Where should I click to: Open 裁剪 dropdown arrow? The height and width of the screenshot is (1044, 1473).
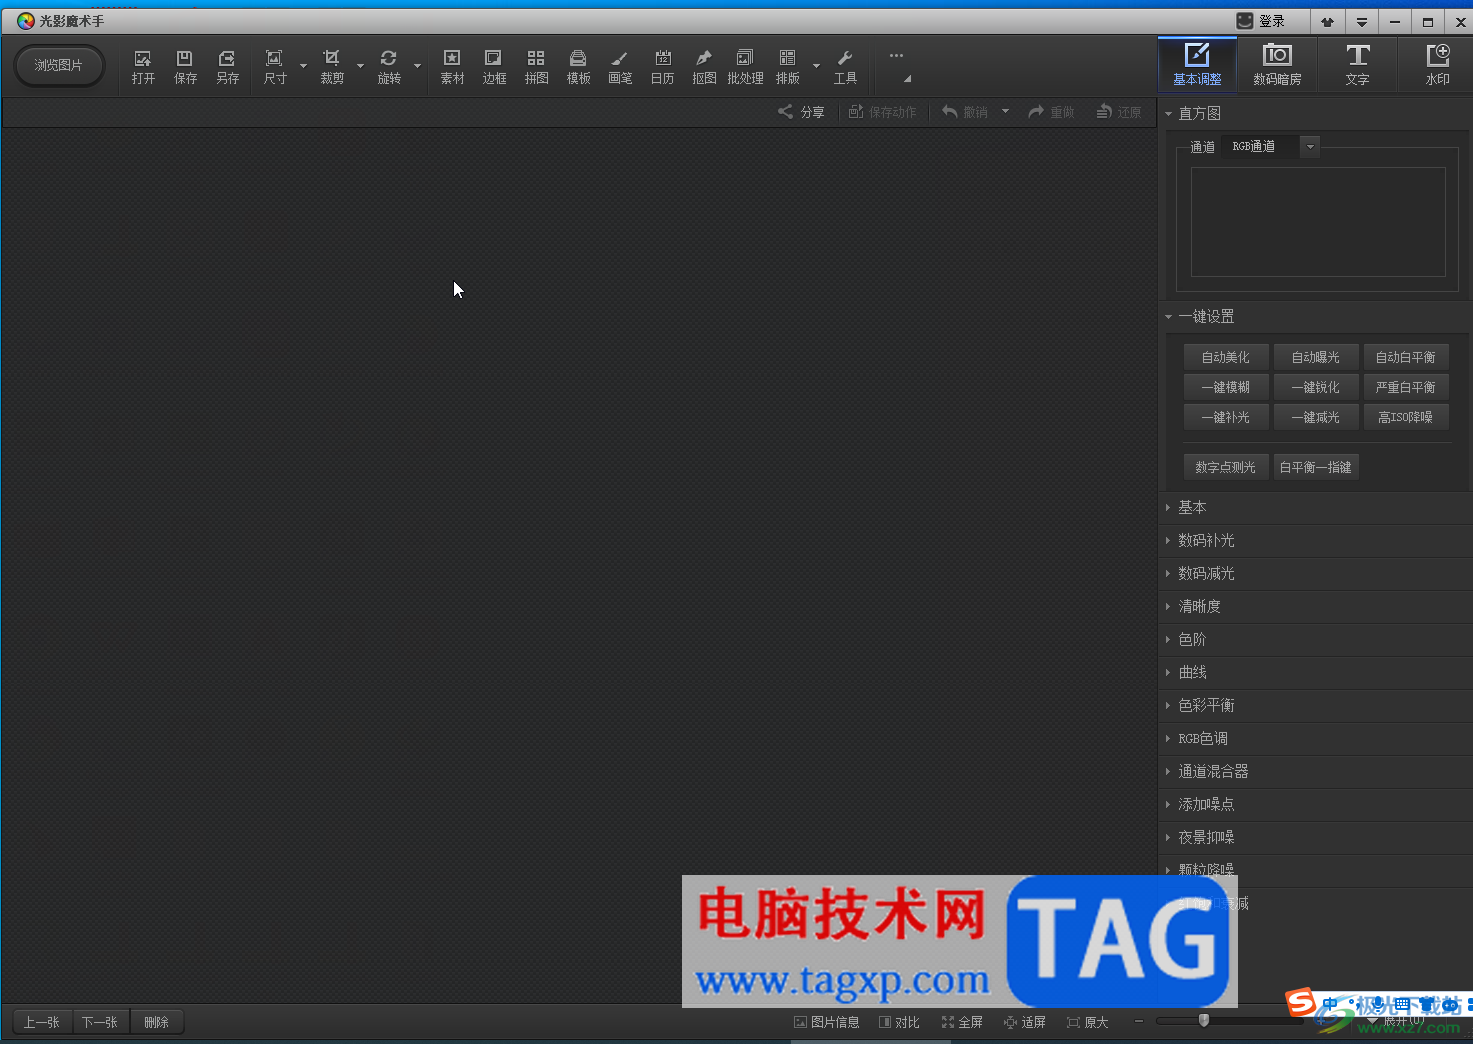tap(360, 67)
